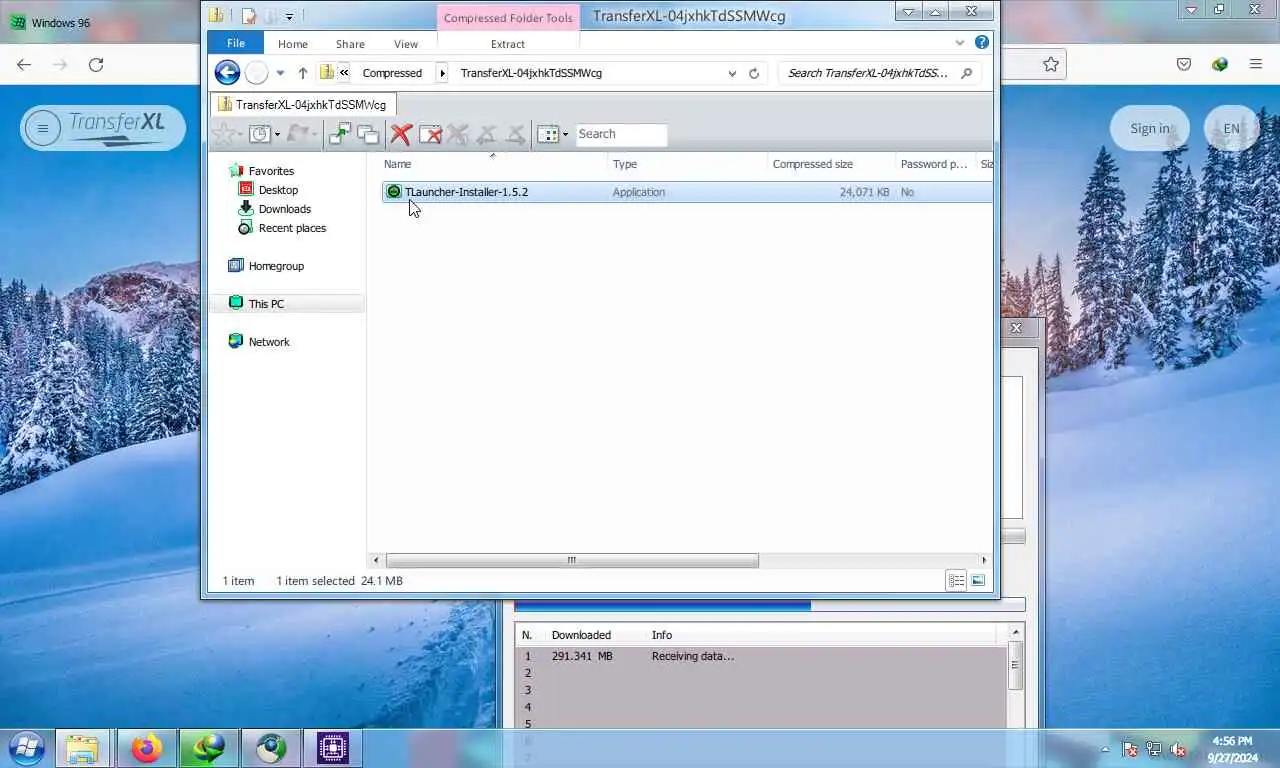1280x768 pixels.
Task: Open File Explorer from the taskbar
Action: [82, 748]
